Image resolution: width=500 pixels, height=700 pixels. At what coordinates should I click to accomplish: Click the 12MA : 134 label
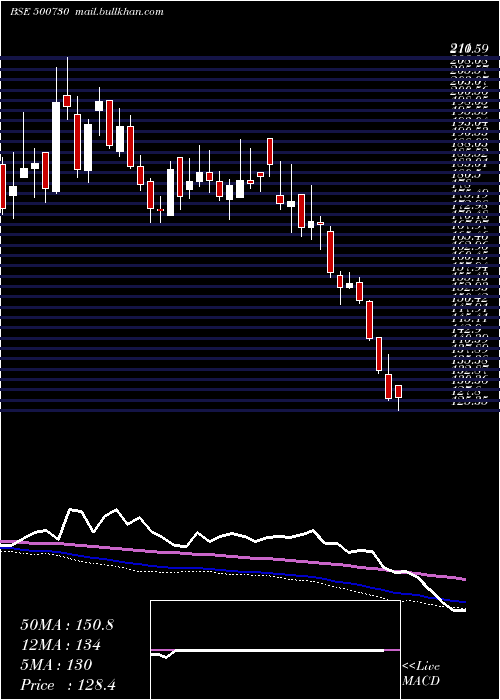(60, 645)
